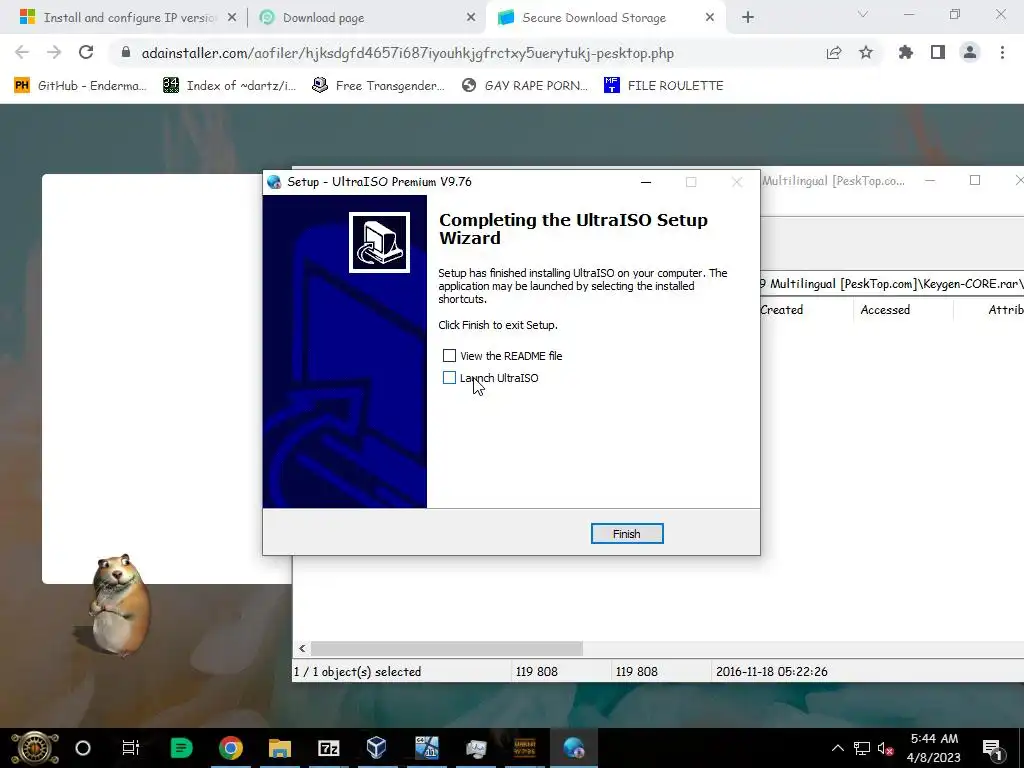Image resolution: width=1024 pixels, height=768 pixels.
Task: Show hidden system tray icons
Action: click(x=837, y=748)
